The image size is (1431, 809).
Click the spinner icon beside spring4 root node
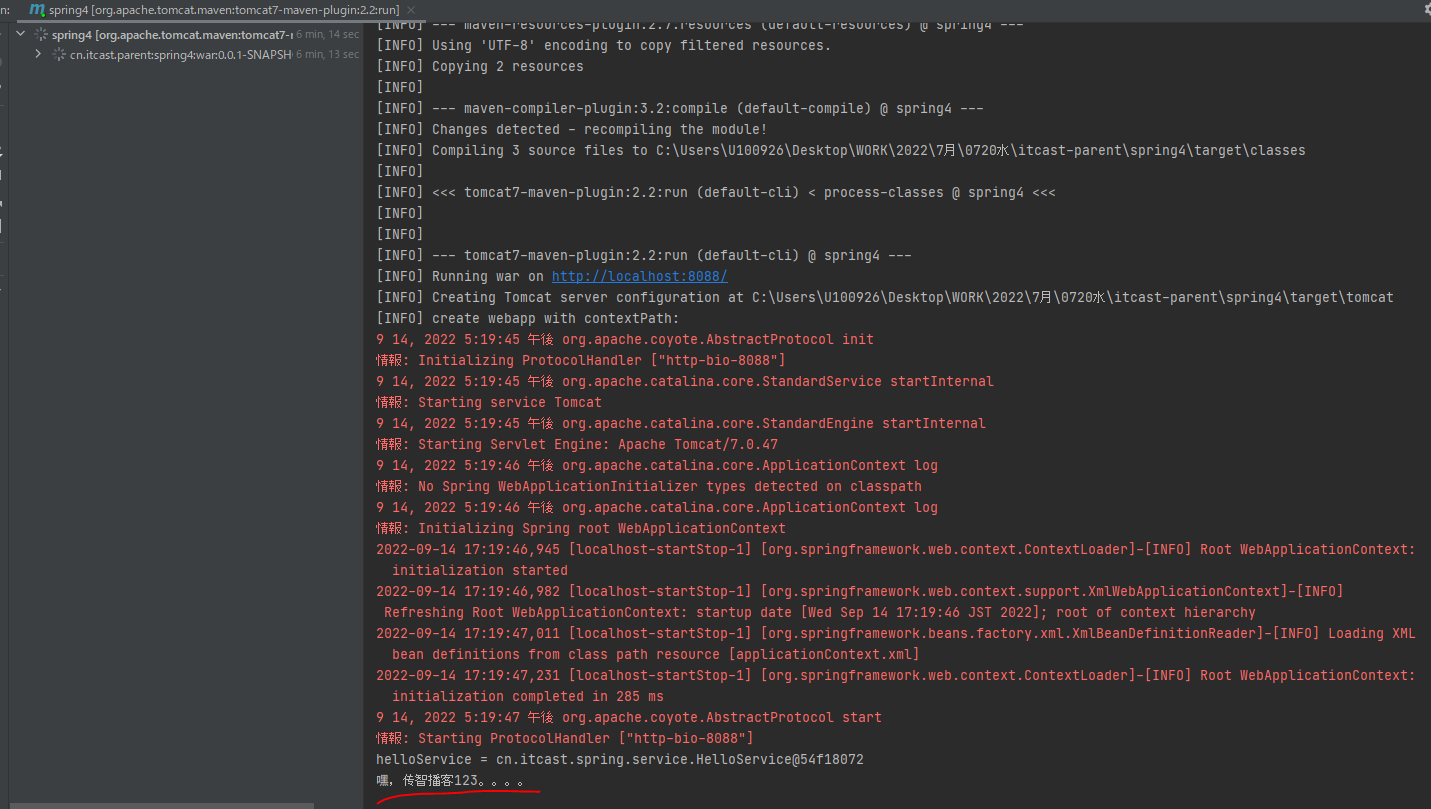[40, 34]
